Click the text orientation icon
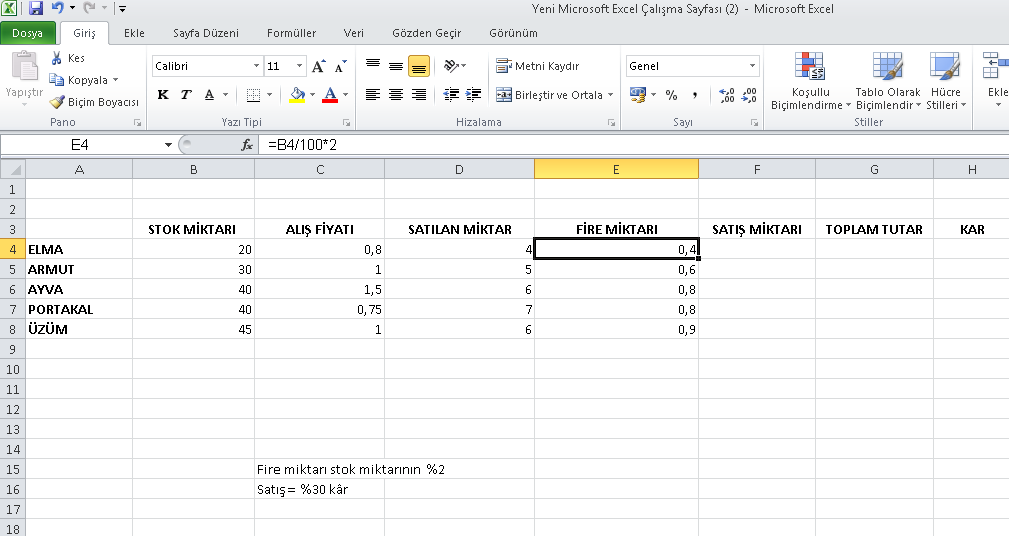1009x536 pixels. click(x=451, y=66)
